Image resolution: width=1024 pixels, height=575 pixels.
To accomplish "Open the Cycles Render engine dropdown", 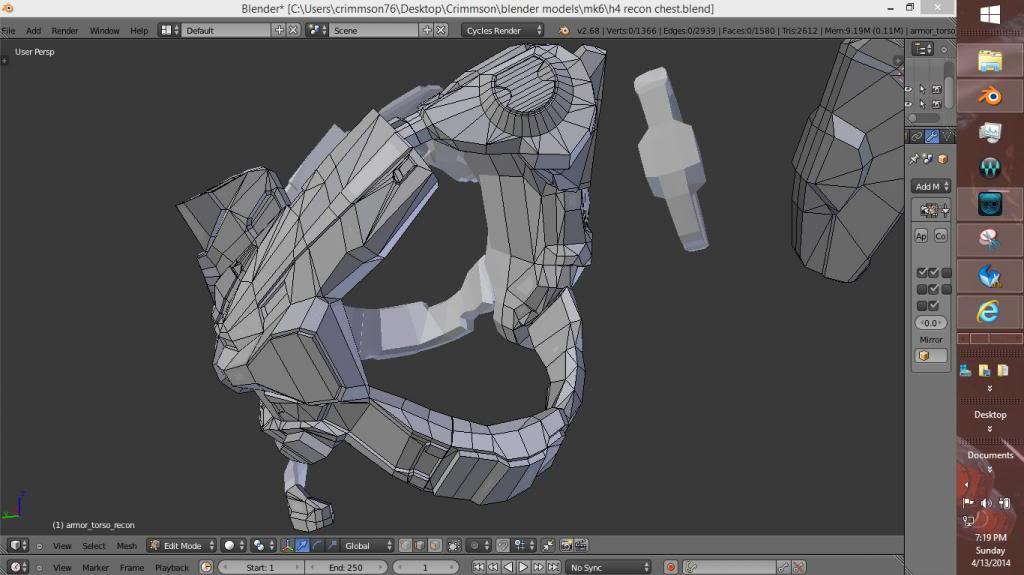I will point(503,31).
